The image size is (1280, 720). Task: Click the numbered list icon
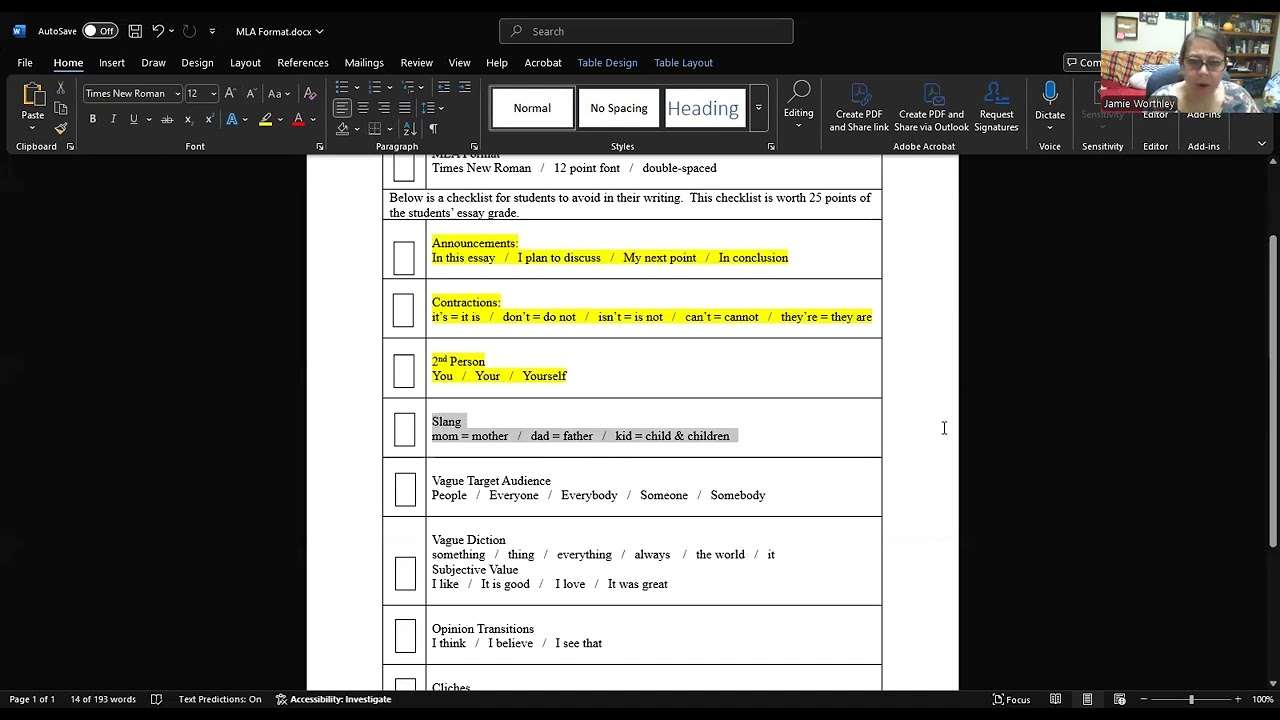click(375, 87)
